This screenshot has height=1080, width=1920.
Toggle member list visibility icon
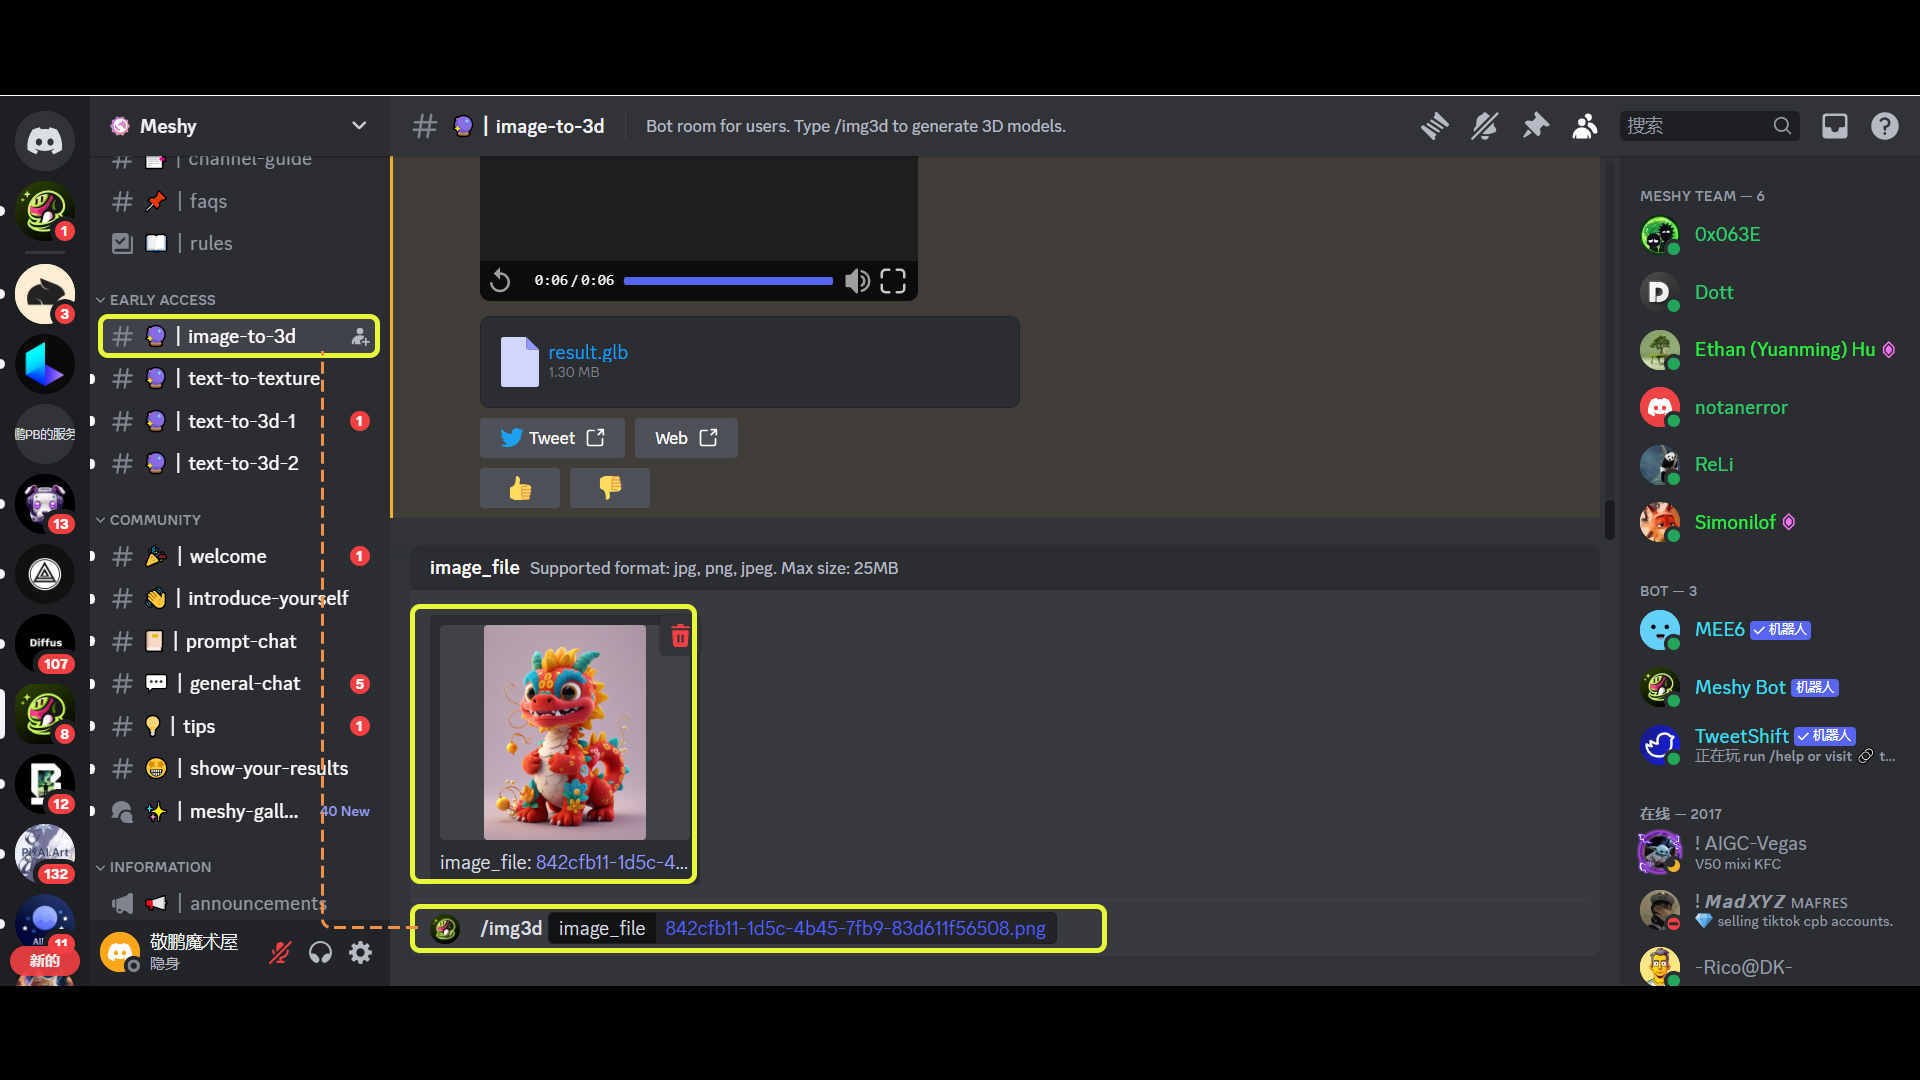pos(1584,126)
